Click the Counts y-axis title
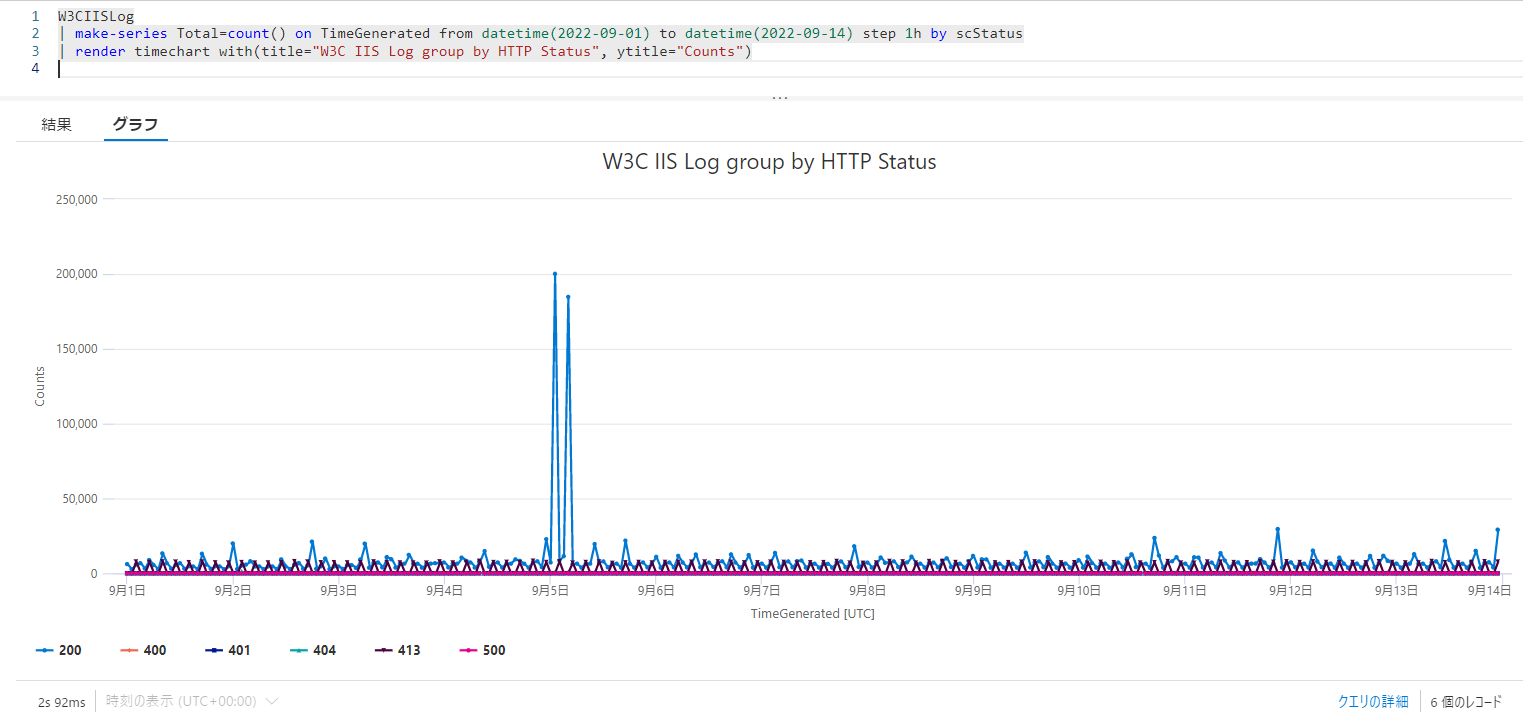The height and width of the screenshot is (724, 1523). [x=40, y=386]
